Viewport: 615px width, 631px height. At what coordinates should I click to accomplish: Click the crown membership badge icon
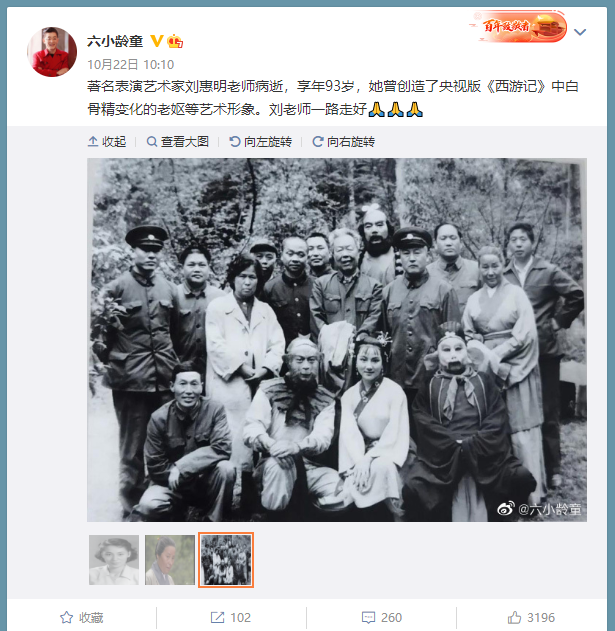[x=175, y=41]
